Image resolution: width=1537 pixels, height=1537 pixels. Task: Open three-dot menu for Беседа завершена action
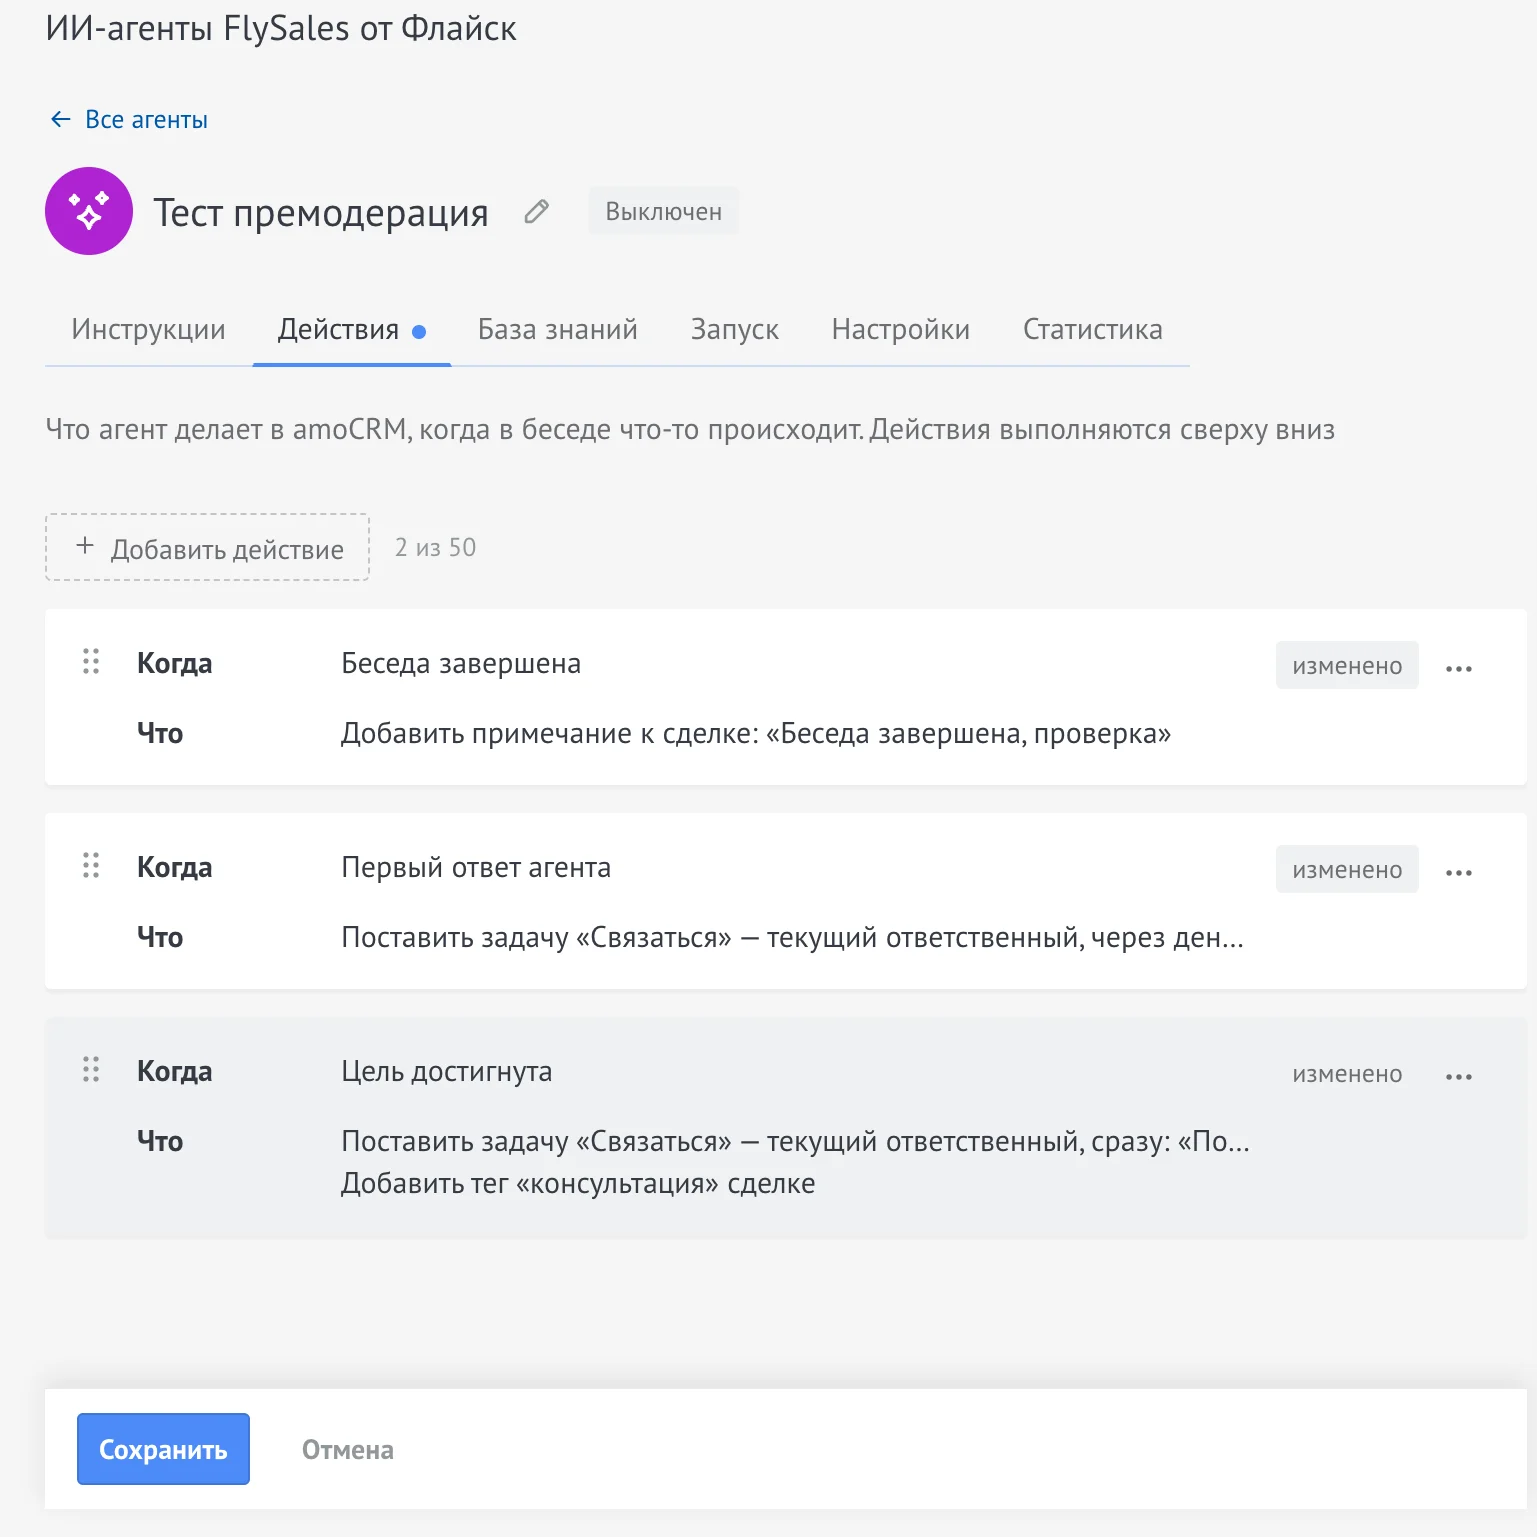[x=1459, y=668]
